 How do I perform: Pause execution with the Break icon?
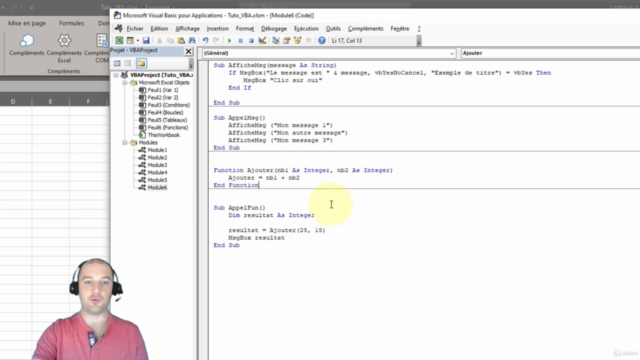click(240, 40)
